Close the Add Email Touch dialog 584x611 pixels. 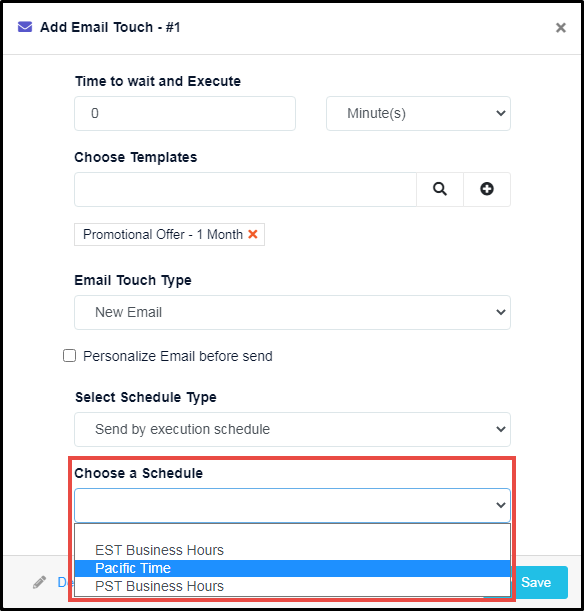(561, 28)
